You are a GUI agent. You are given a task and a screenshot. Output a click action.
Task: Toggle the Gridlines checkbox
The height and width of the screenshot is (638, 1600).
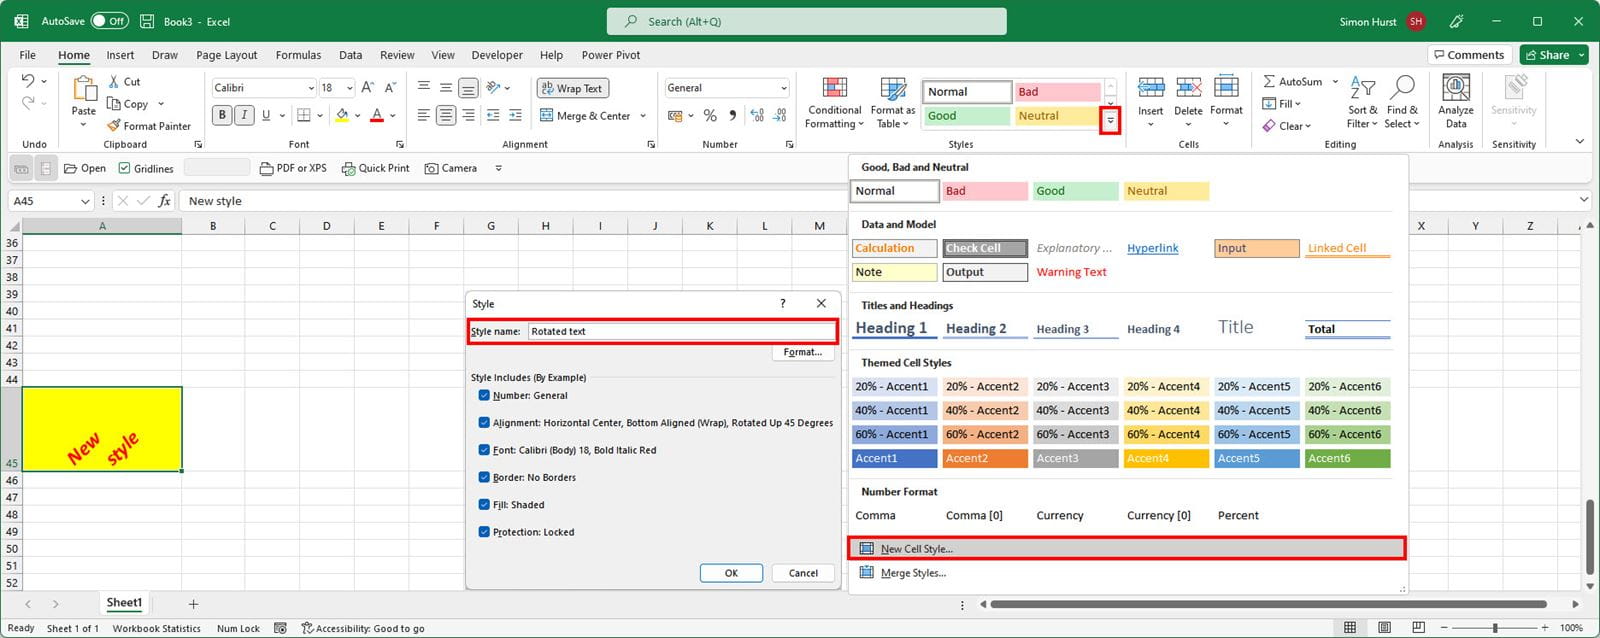[125, 168]
